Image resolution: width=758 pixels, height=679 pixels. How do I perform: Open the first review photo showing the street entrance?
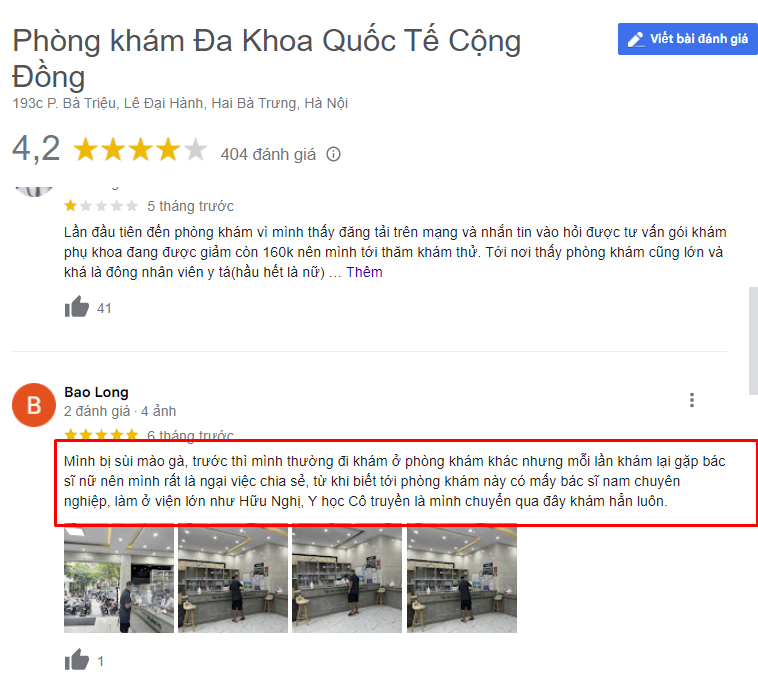(x=119, y=578)
